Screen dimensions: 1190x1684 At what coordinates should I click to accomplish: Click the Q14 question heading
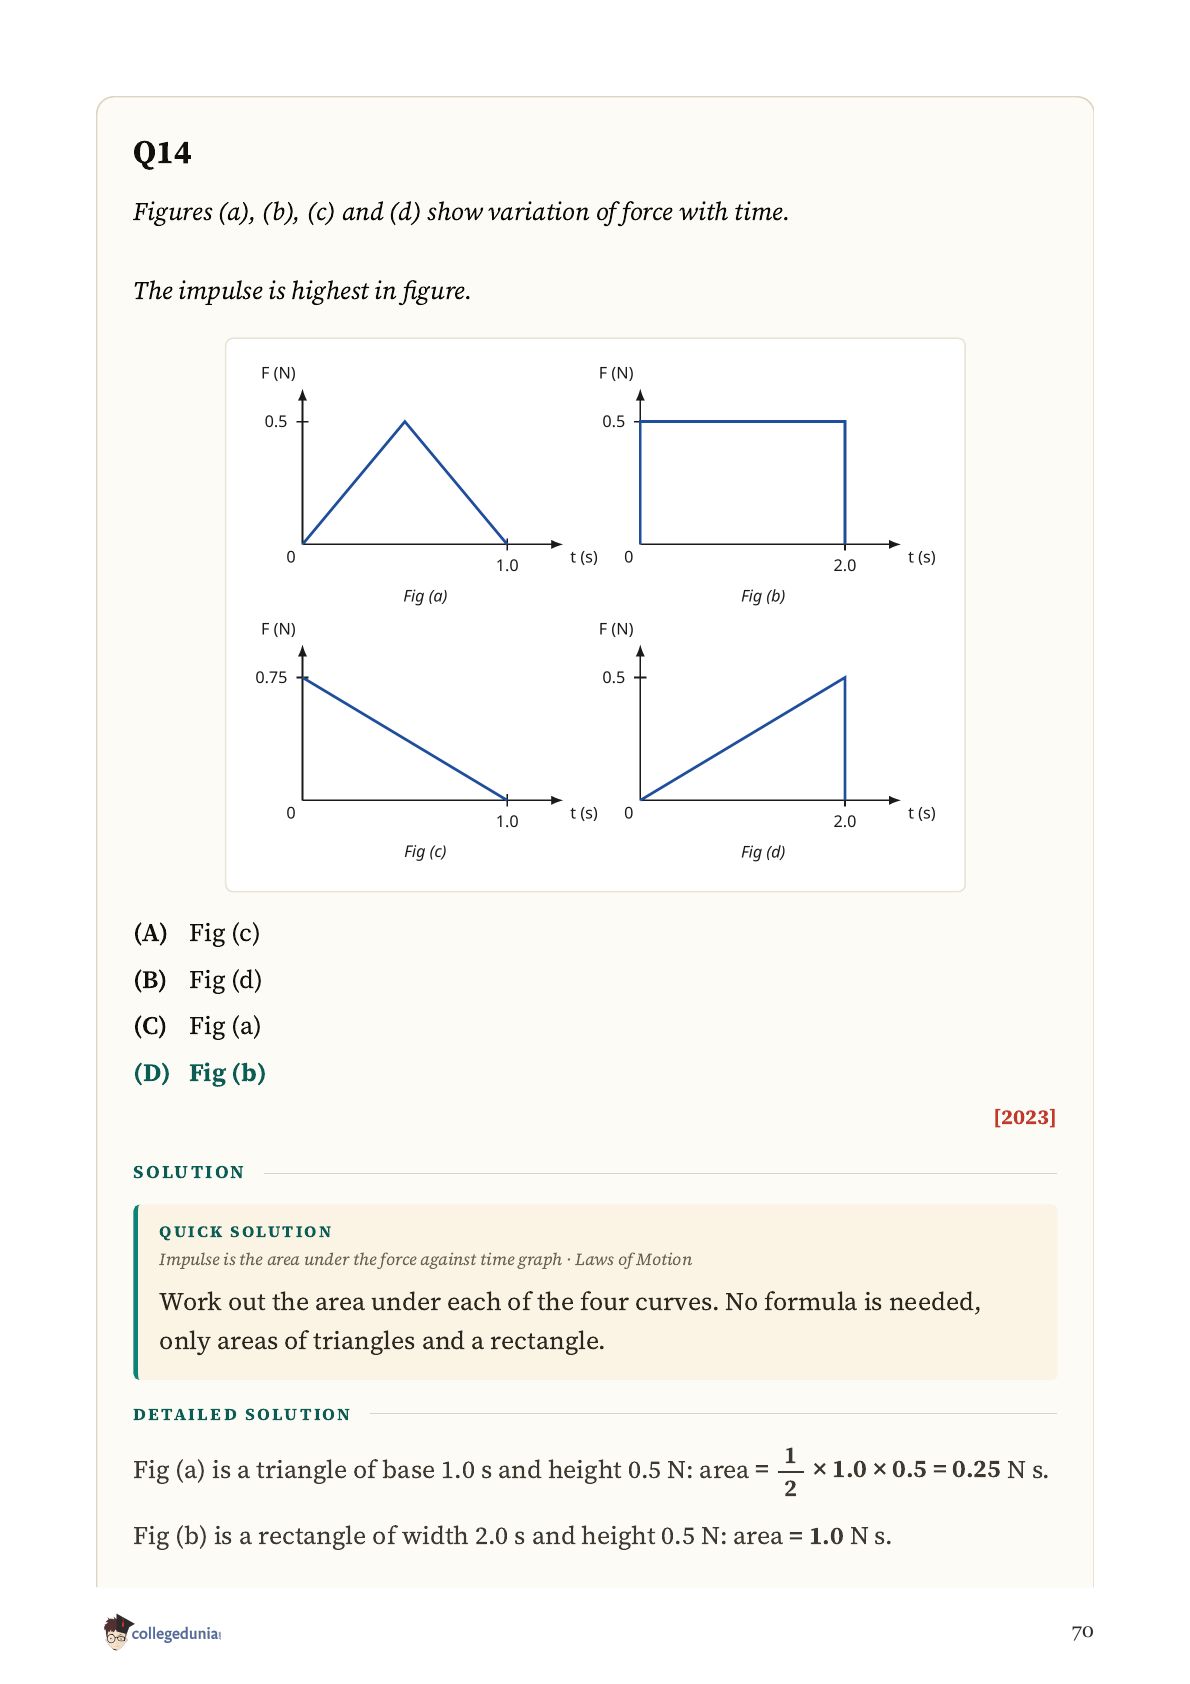[162, 153]
